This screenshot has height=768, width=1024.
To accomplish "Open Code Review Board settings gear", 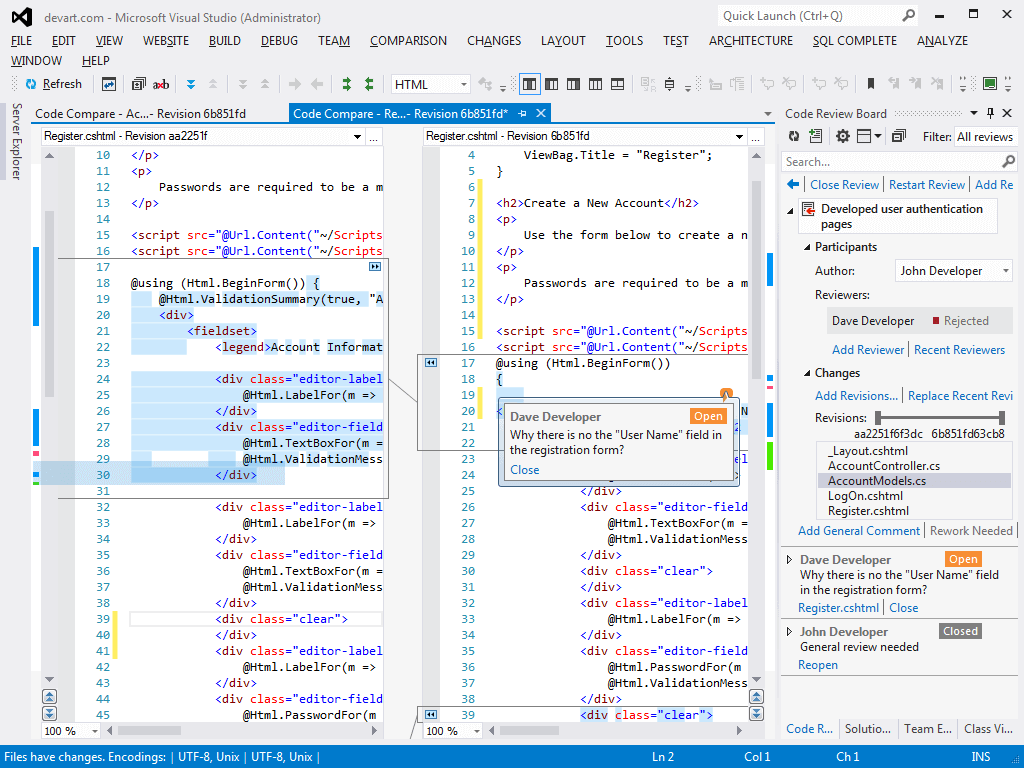I will pyautogui.click(x=843, y=137).
